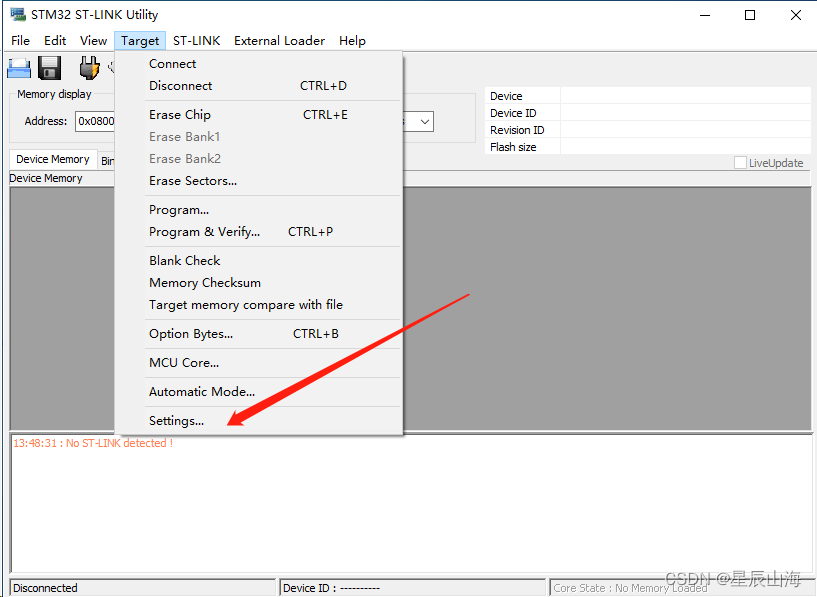
Task: Click the 'No ST-LINK detected' log message
Action: coord(93,443)
